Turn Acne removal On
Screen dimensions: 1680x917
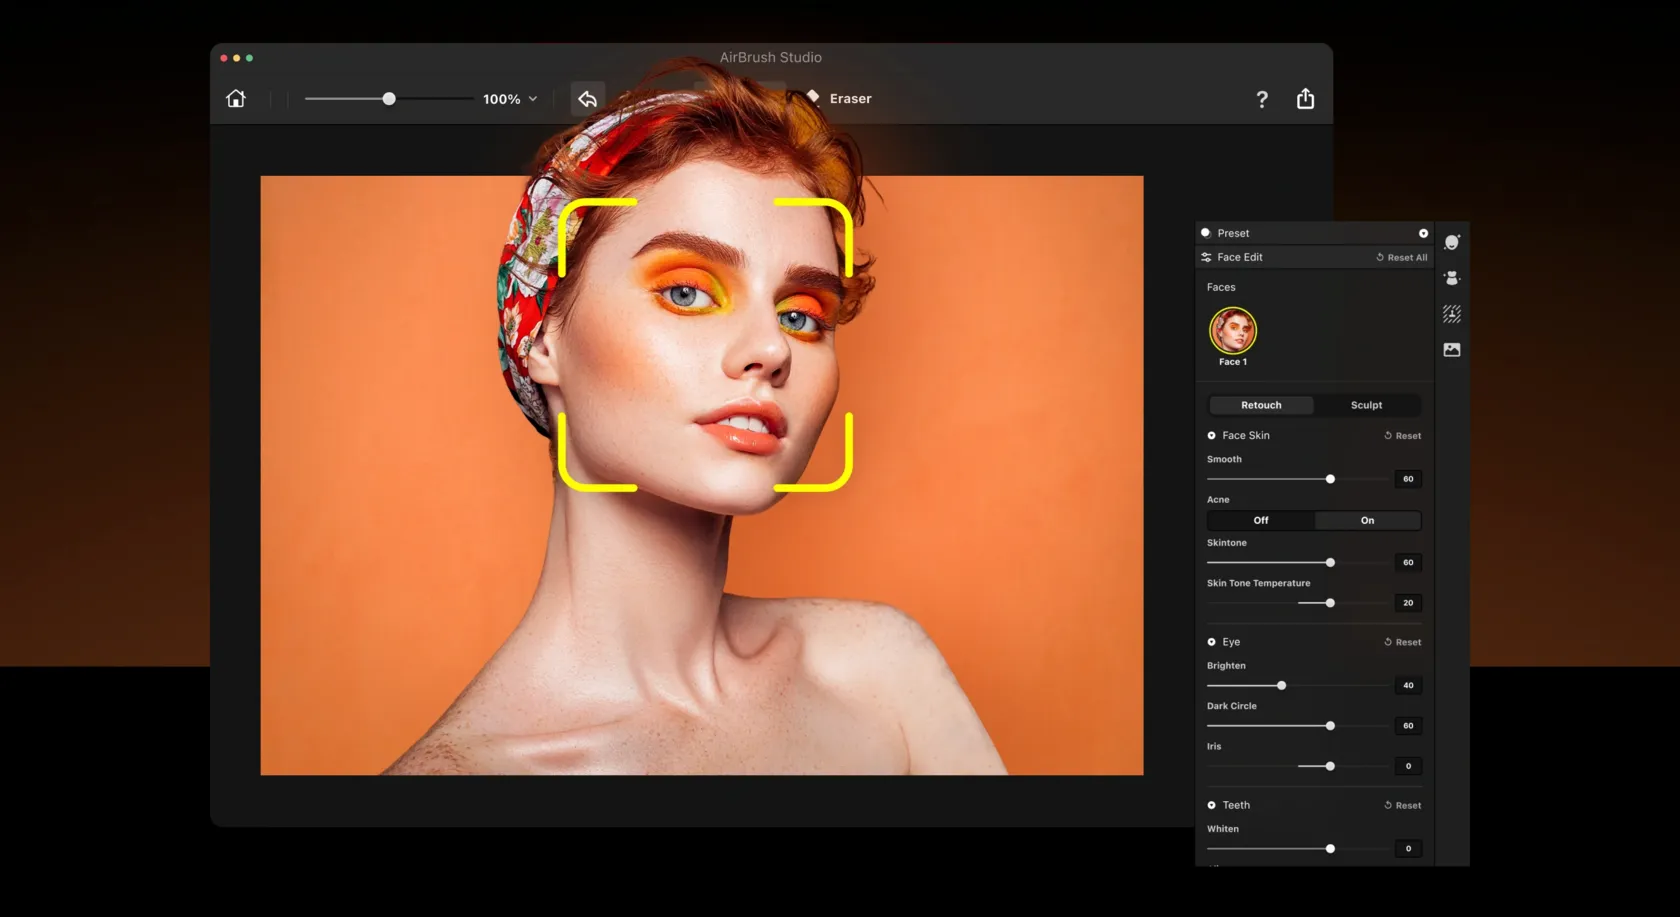pos(1367,521)
